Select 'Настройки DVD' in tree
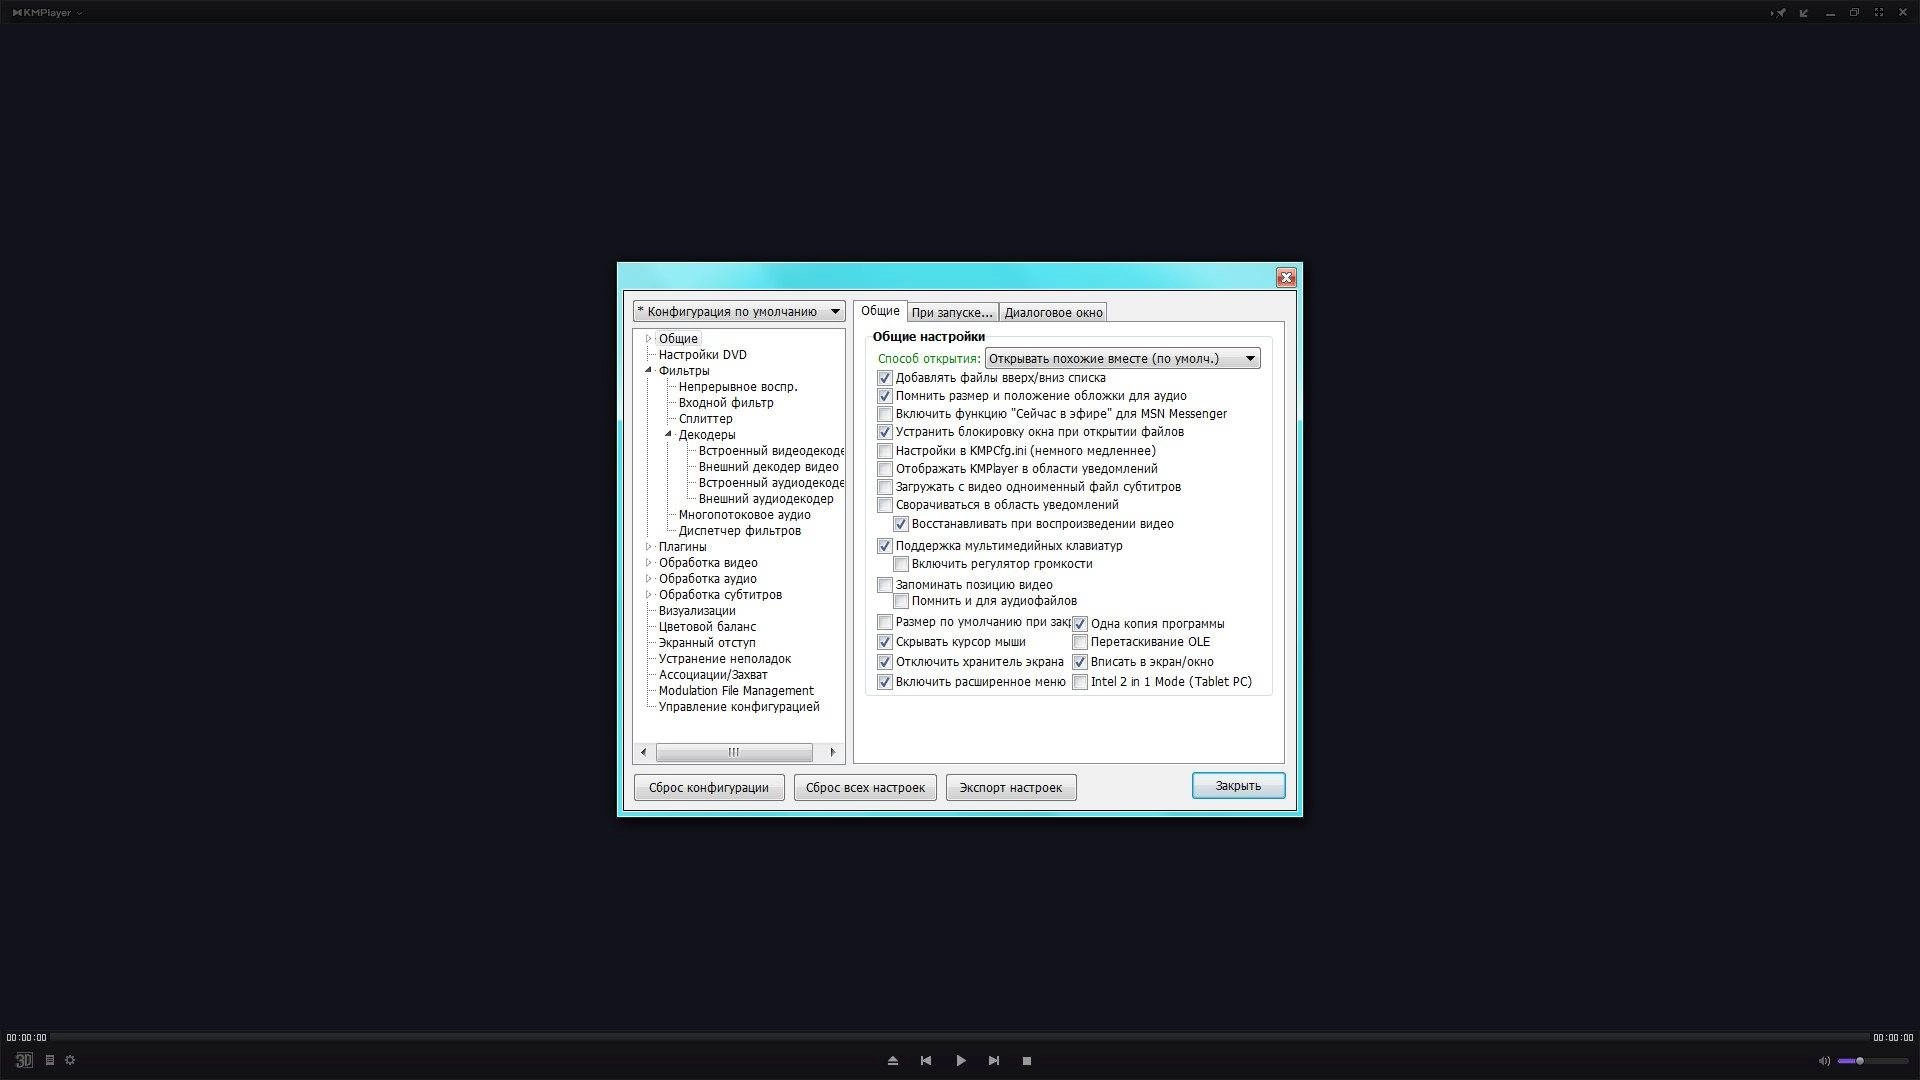The width and height of the screenshot is (1920, 1080). [x=702, y=355]
